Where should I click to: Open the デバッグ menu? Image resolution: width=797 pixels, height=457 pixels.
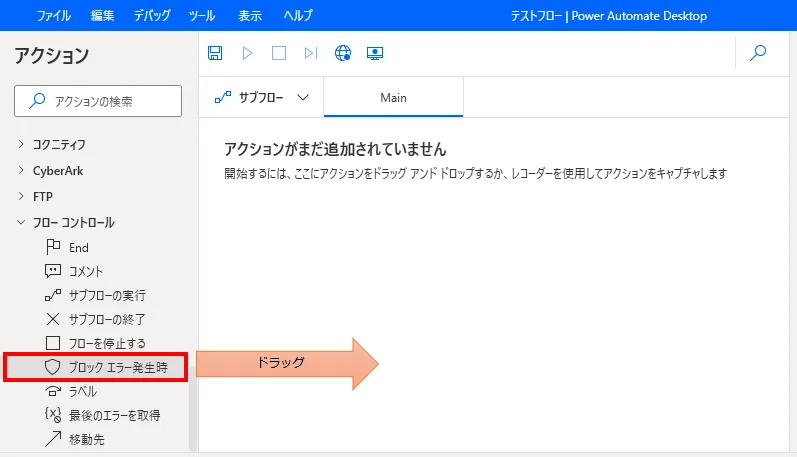(x=151, y=16)
